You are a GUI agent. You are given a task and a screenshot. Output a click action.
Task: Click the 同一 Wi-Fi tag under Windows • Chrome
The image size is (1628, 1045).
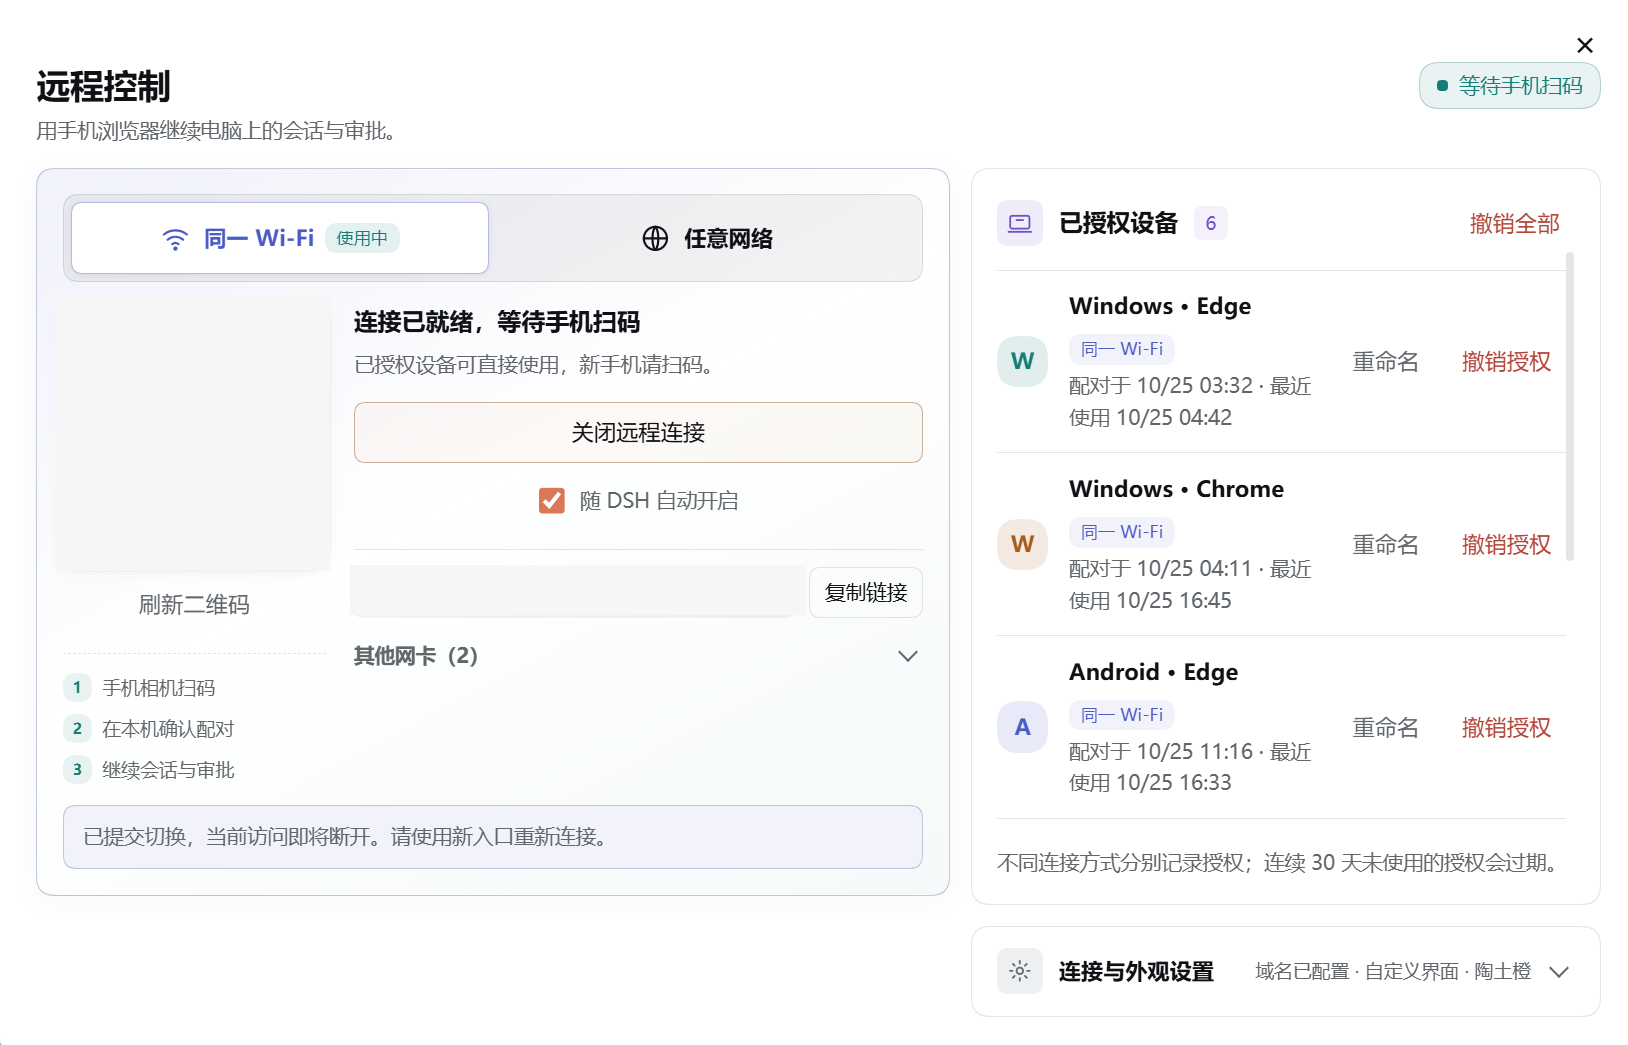pyautogui.click(x=1122, y=532)
